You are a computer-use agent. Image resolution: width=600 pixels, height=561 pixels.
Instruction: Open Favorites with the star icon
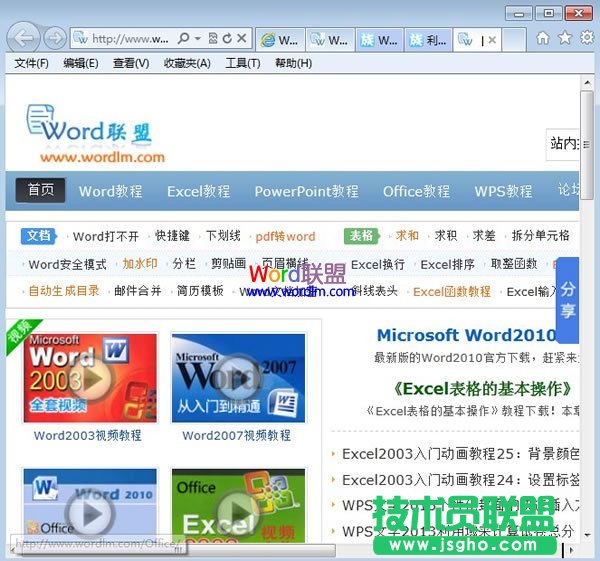[x=565, y=38]
